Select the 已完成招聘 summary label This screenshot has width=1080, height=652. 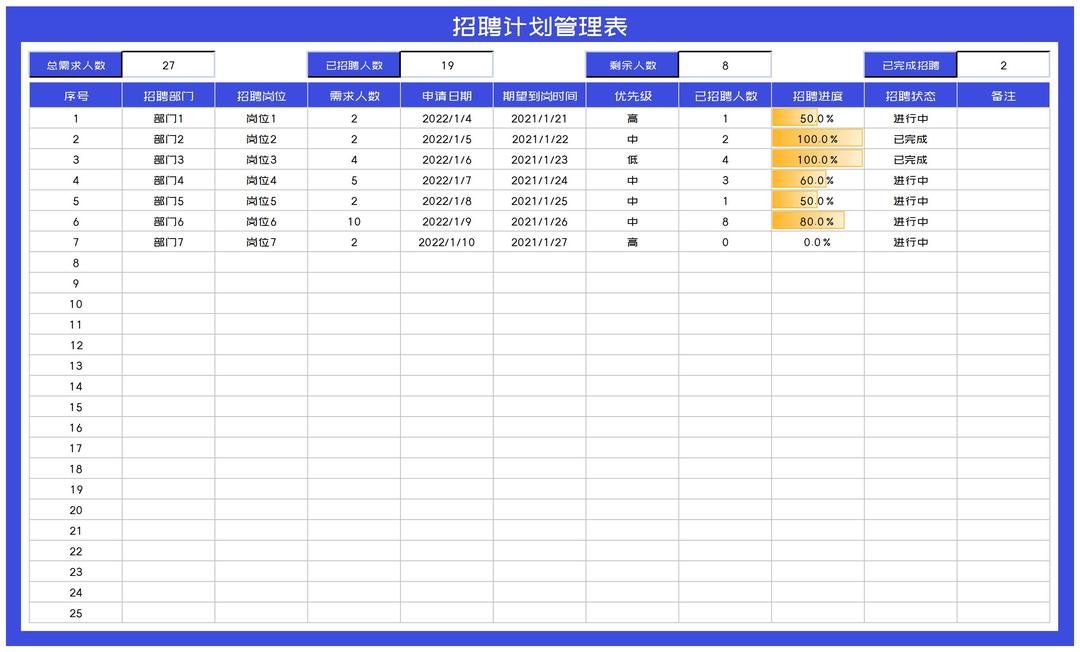click(911, 65)
